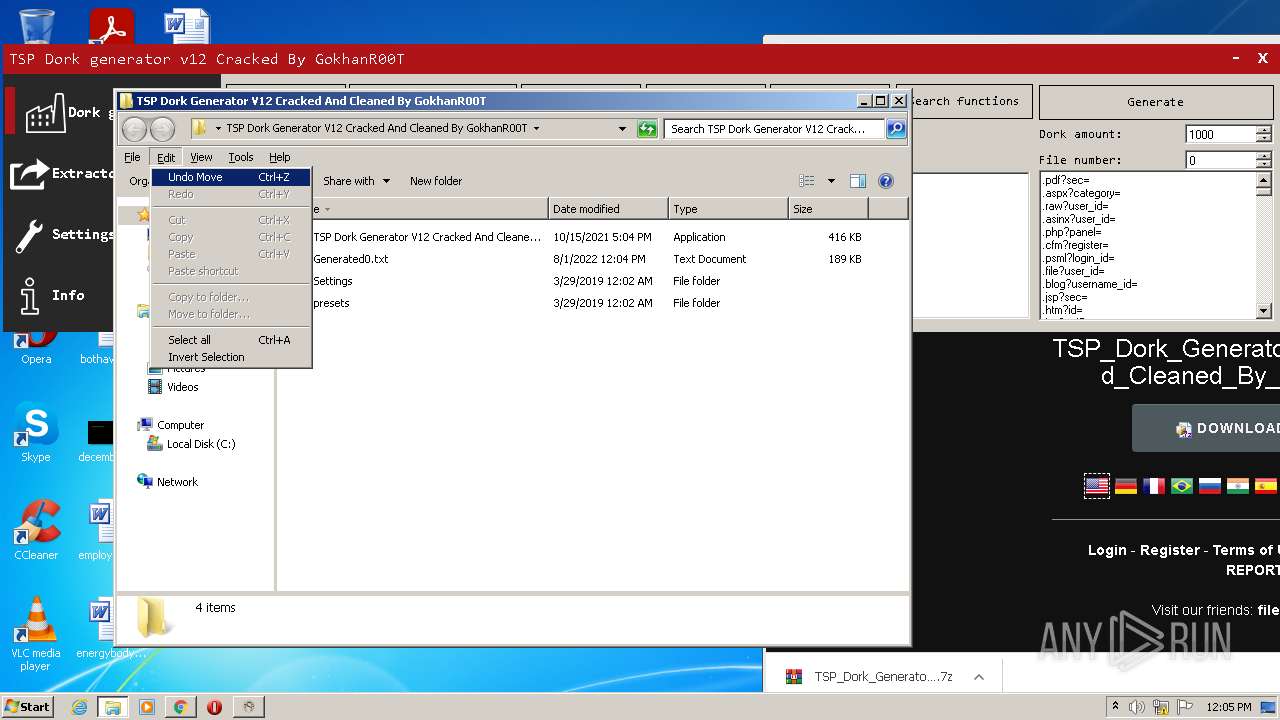Open Internet Explorer in the taskbar
The image size is (1280, 720).
[x=79, y=707]
